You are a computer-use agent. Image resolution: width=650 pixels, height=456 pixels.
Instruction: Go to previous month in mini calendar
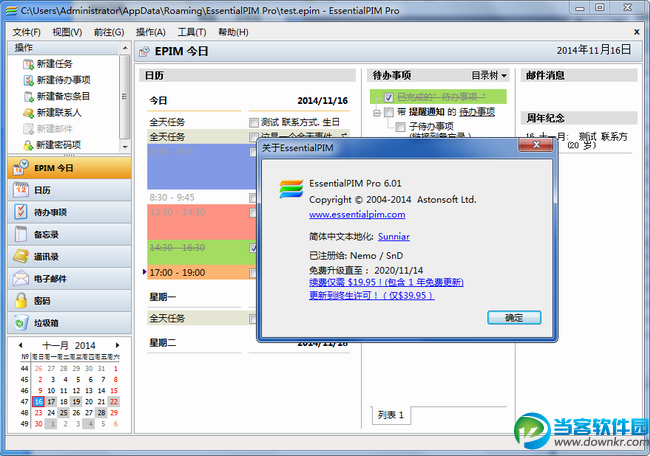tap(20, 345)
